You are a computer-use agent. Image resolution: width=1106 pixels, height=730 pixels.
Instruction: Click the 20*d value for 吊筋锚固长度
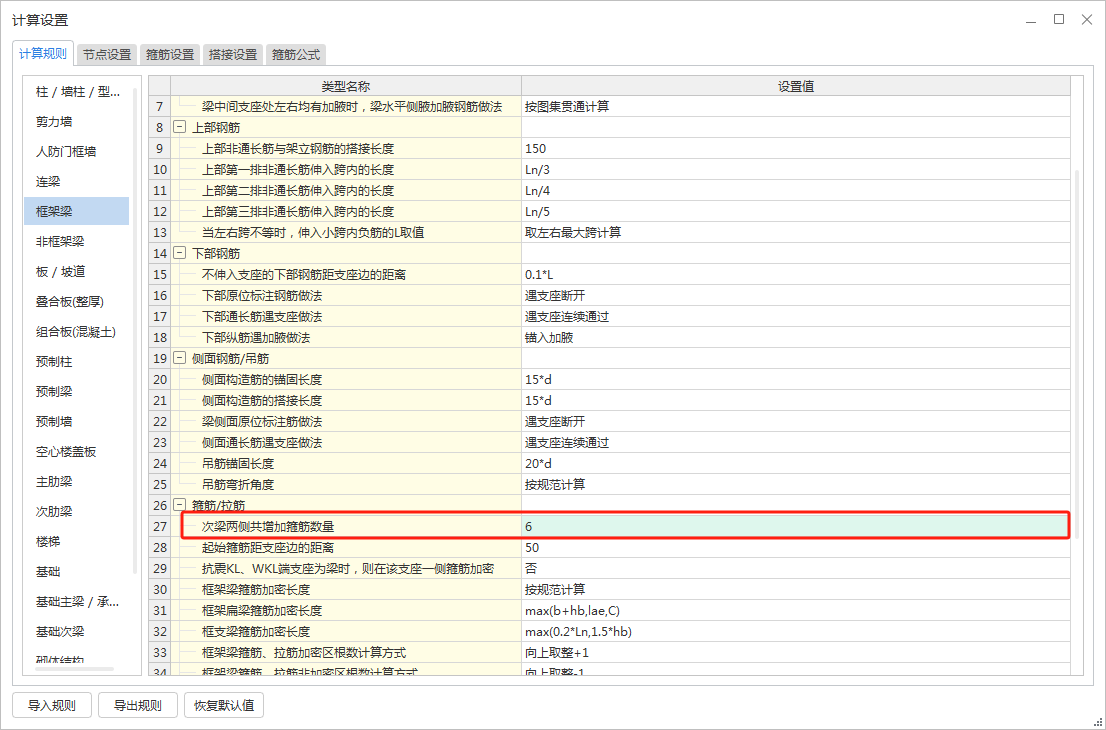795,463
